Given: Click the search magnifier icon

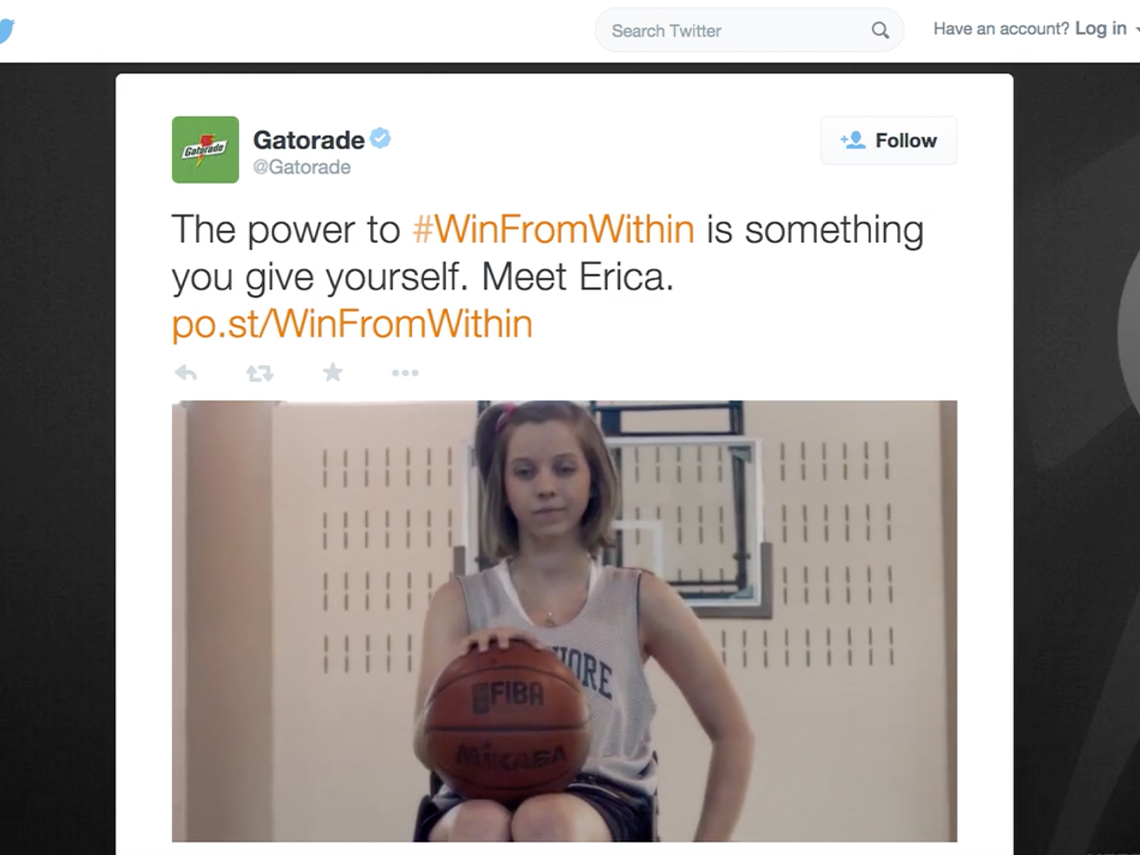Looking at the screenshot, I should [880, 31].
